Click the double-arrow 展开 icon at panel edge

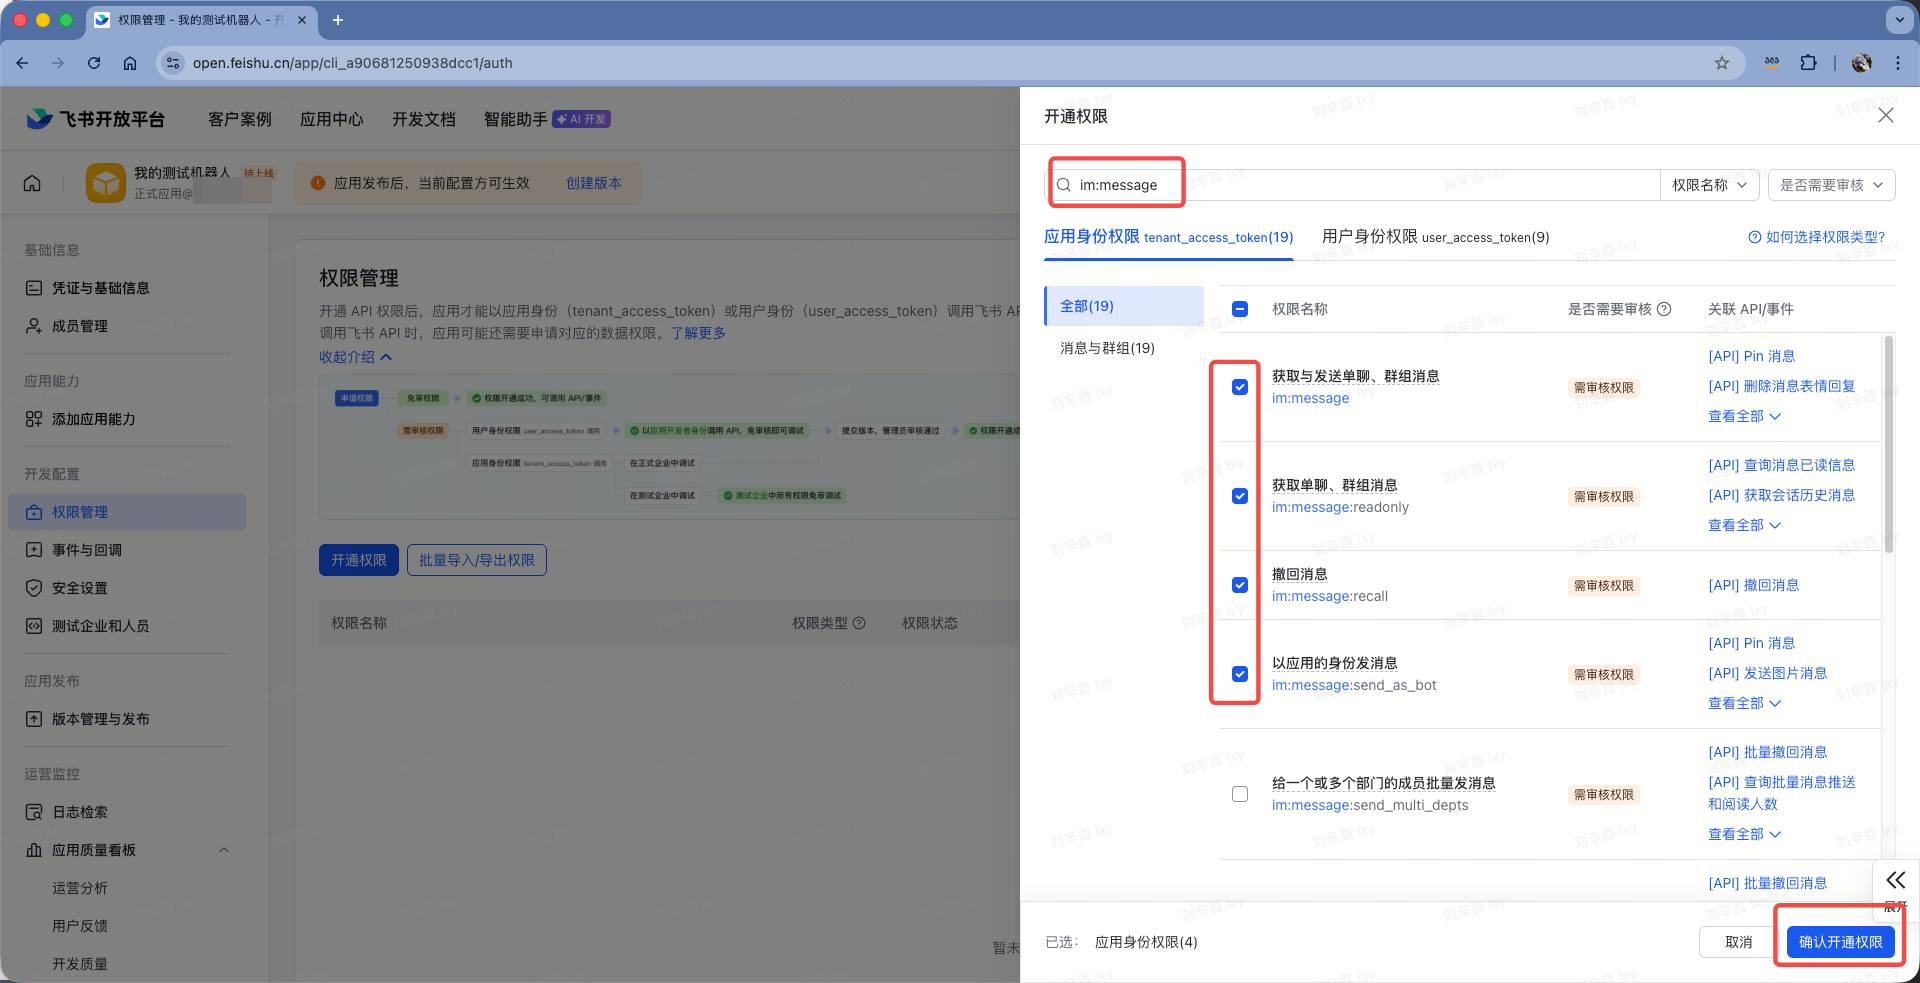click(1895, 880)
